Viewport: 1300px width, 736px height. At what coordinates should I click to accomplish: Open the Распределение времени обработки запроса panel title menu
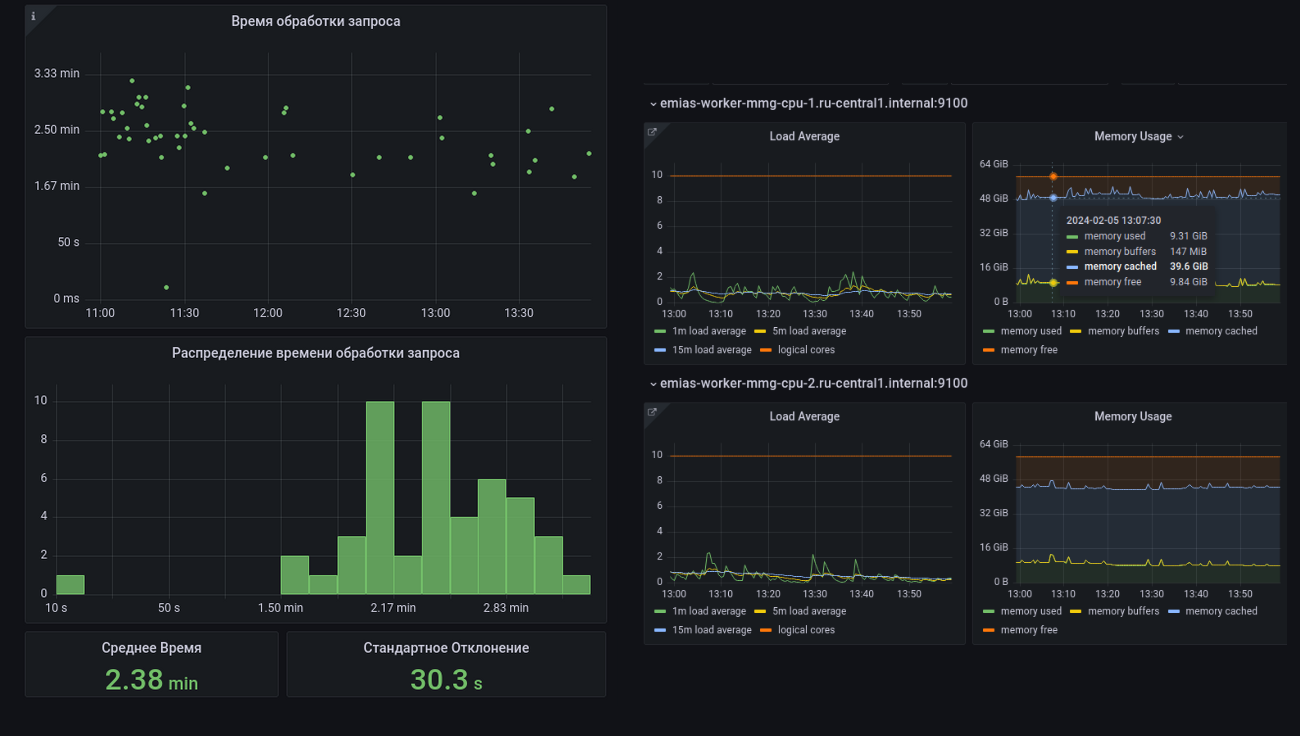315,353
